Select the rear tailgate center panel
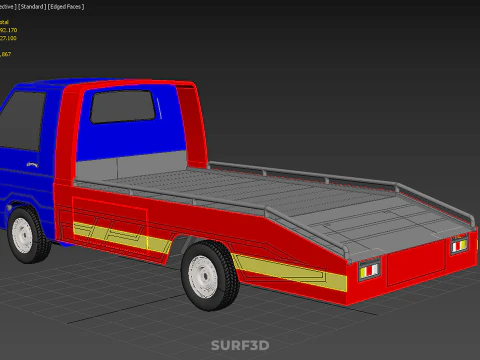The height and width of the screenshot is (360, 480). (x=416, y=263)
